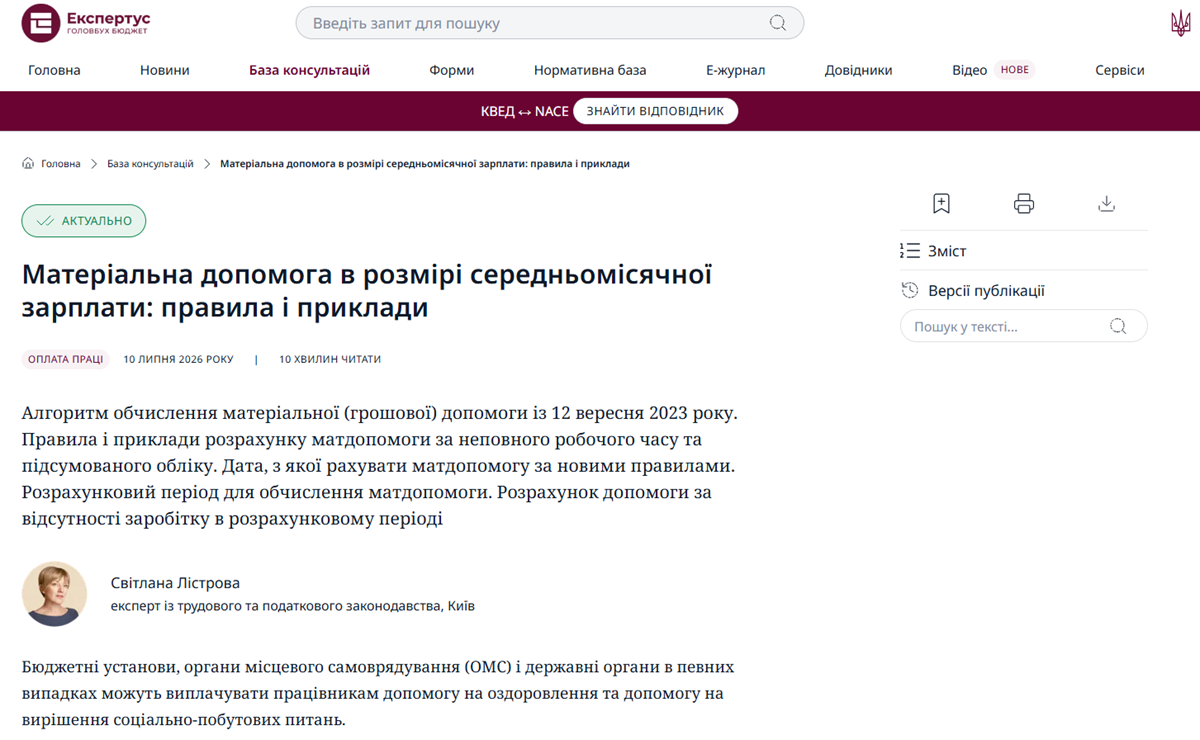Download the article with the download icon
1200x740 pixels.
coord(1106,204)
